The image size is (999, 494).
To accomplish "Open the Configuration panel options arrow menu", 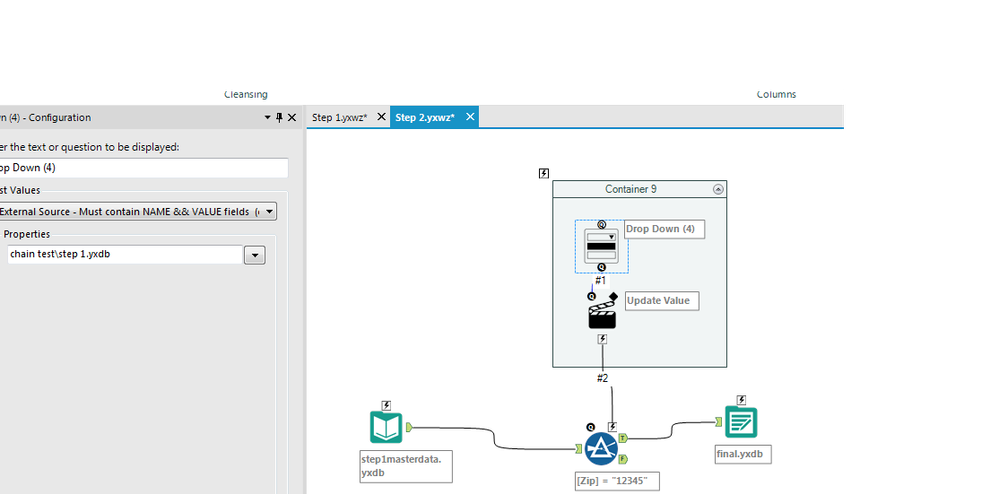I will [268, 118].
